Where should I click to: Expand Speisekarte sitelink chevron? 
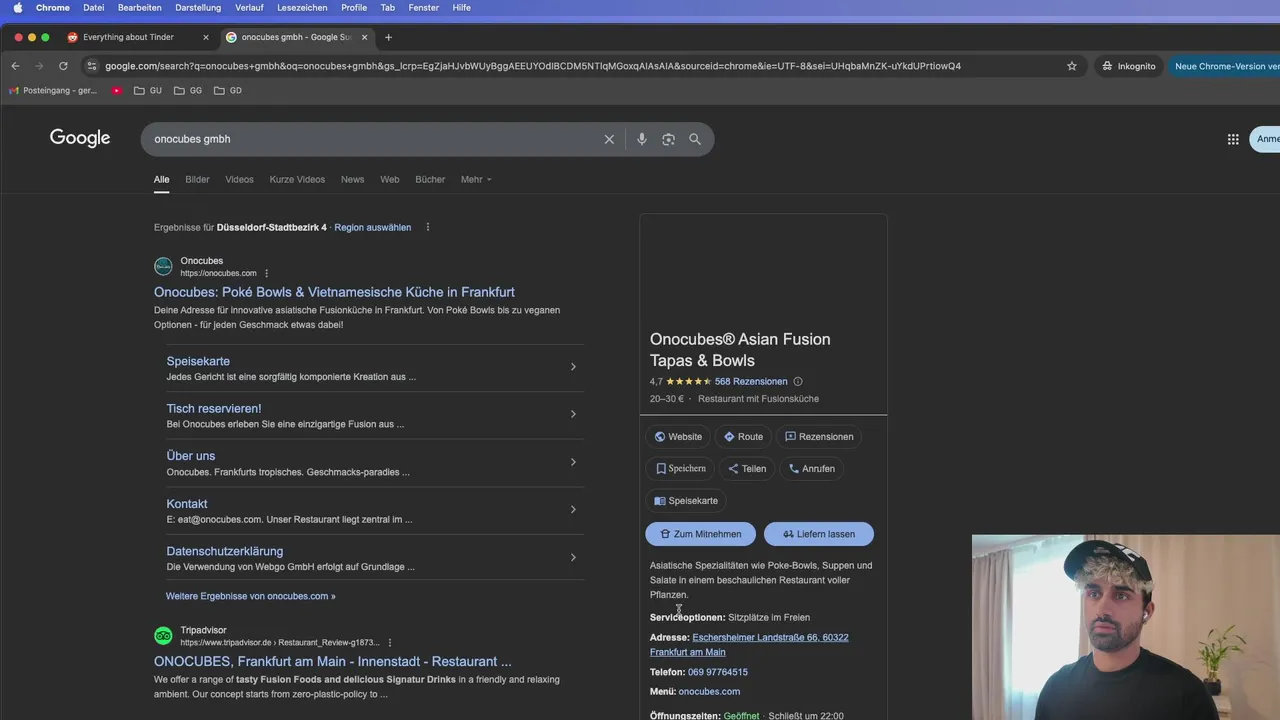point(573,367)
